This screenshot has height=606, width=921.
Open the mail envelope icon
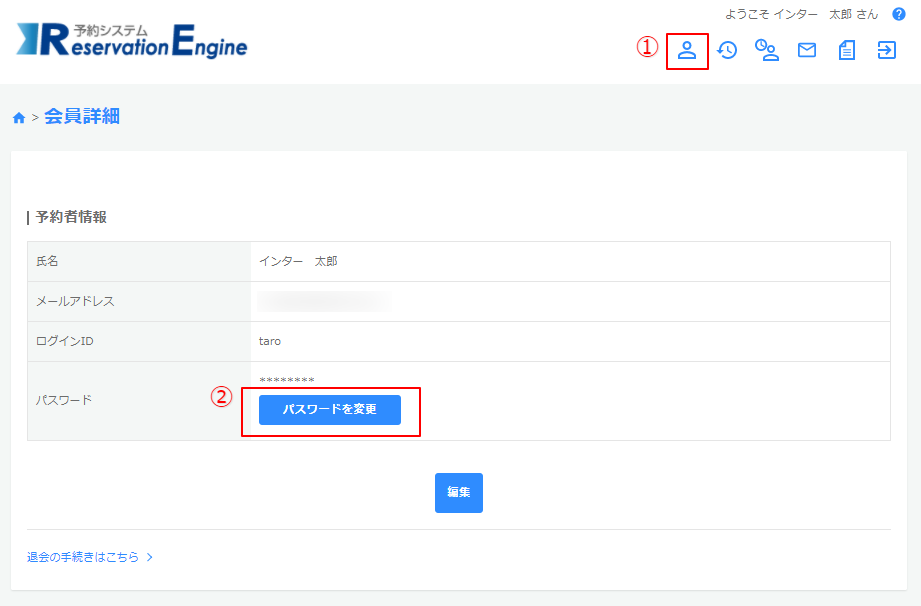coord(807,50)
